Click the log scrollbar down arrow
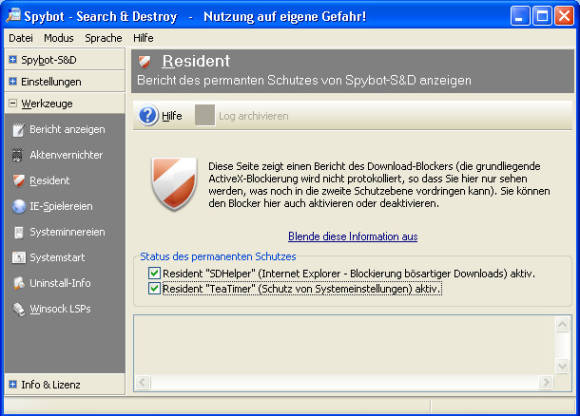Image resolution: width=580 pixels, height=416 pixels. (x=563, y=366)
